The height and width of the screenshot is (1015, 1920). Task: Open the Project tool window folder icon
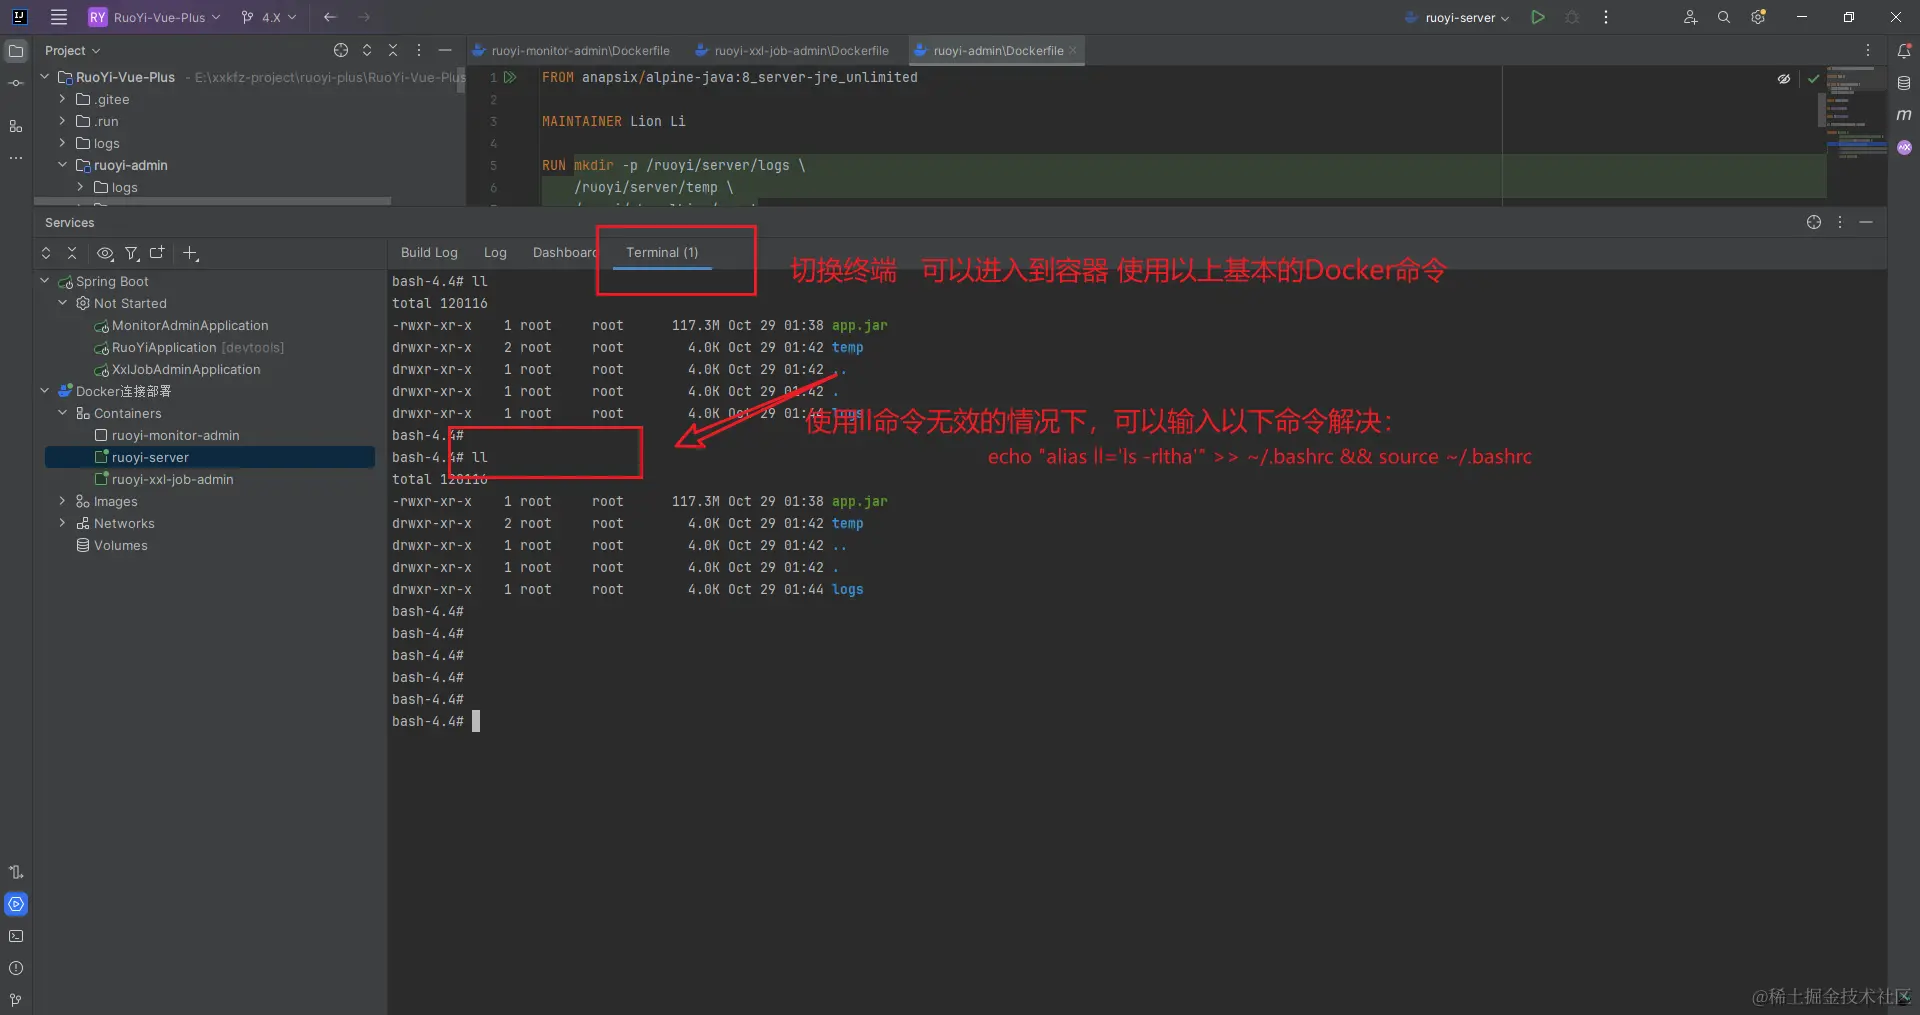coord(16,50)
